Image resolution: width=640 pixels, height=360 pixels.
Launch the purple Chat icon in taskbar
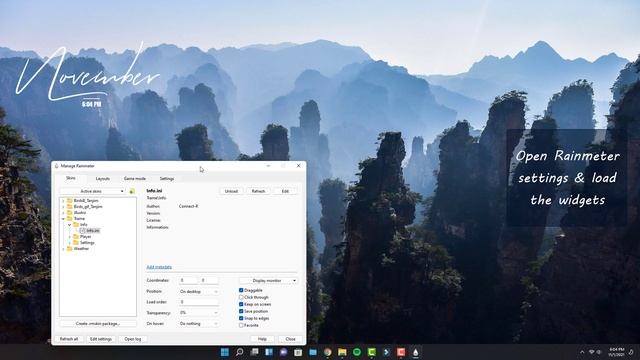[284, 352]
